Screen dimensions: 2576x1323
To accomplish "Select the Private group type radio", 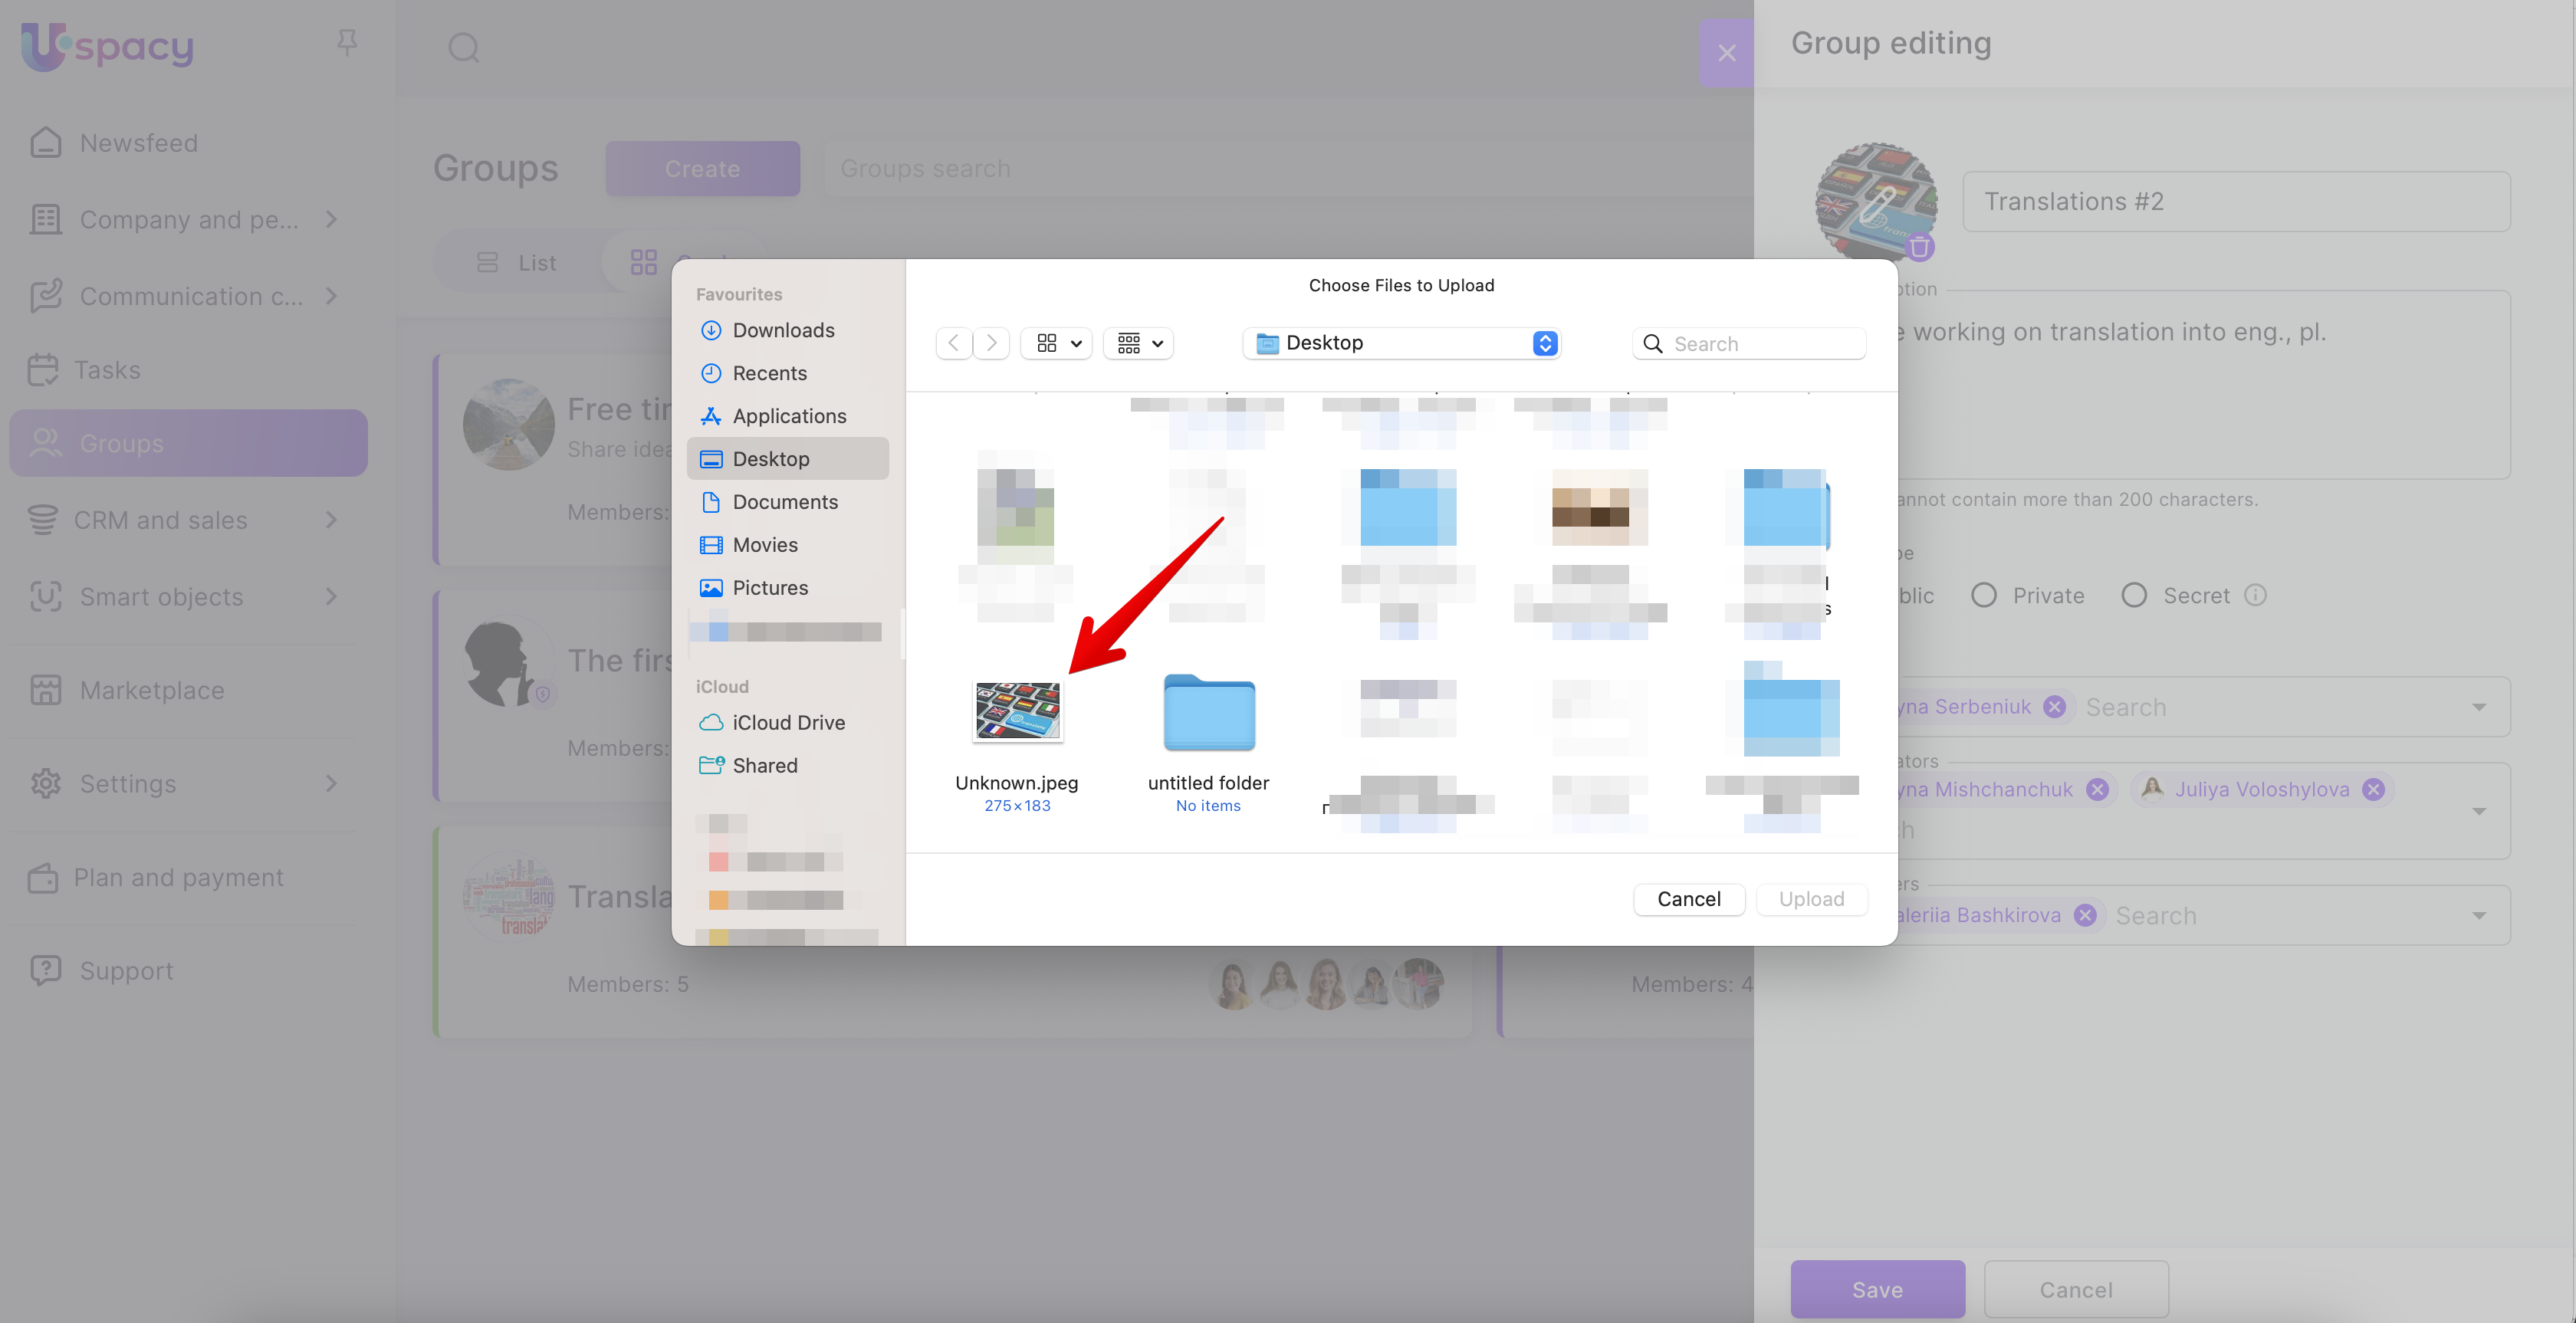I will click(x=1984, y=595).
